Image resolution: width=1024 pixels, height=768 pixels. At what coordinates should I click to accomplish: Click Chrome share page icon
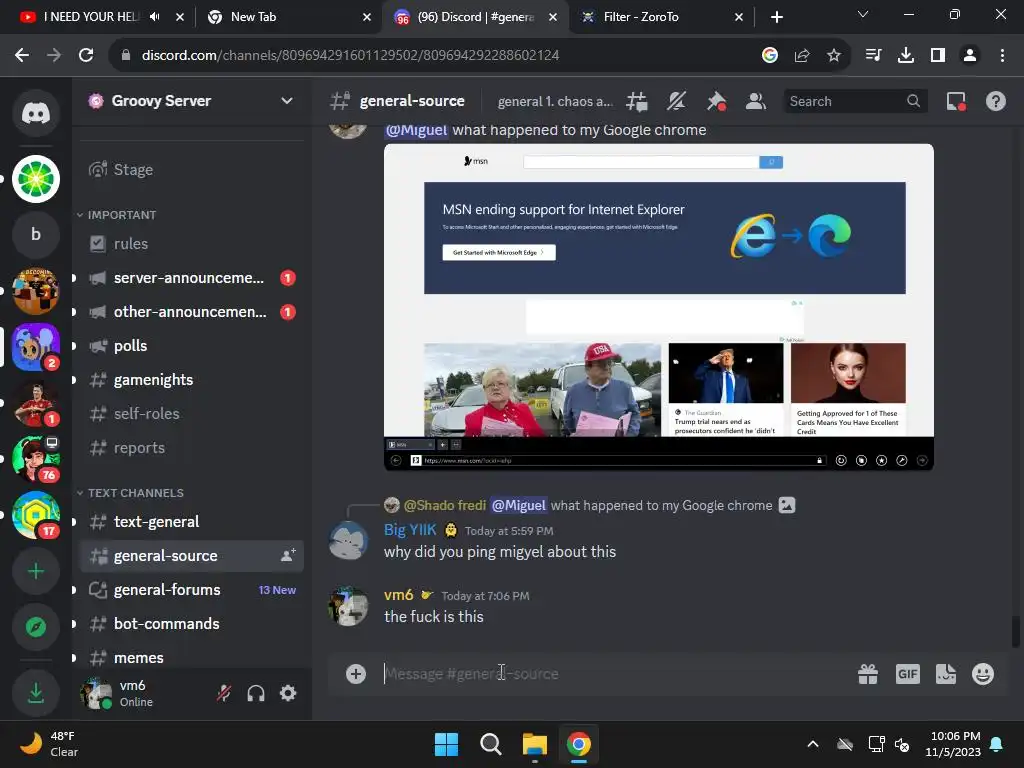(801, 56)
